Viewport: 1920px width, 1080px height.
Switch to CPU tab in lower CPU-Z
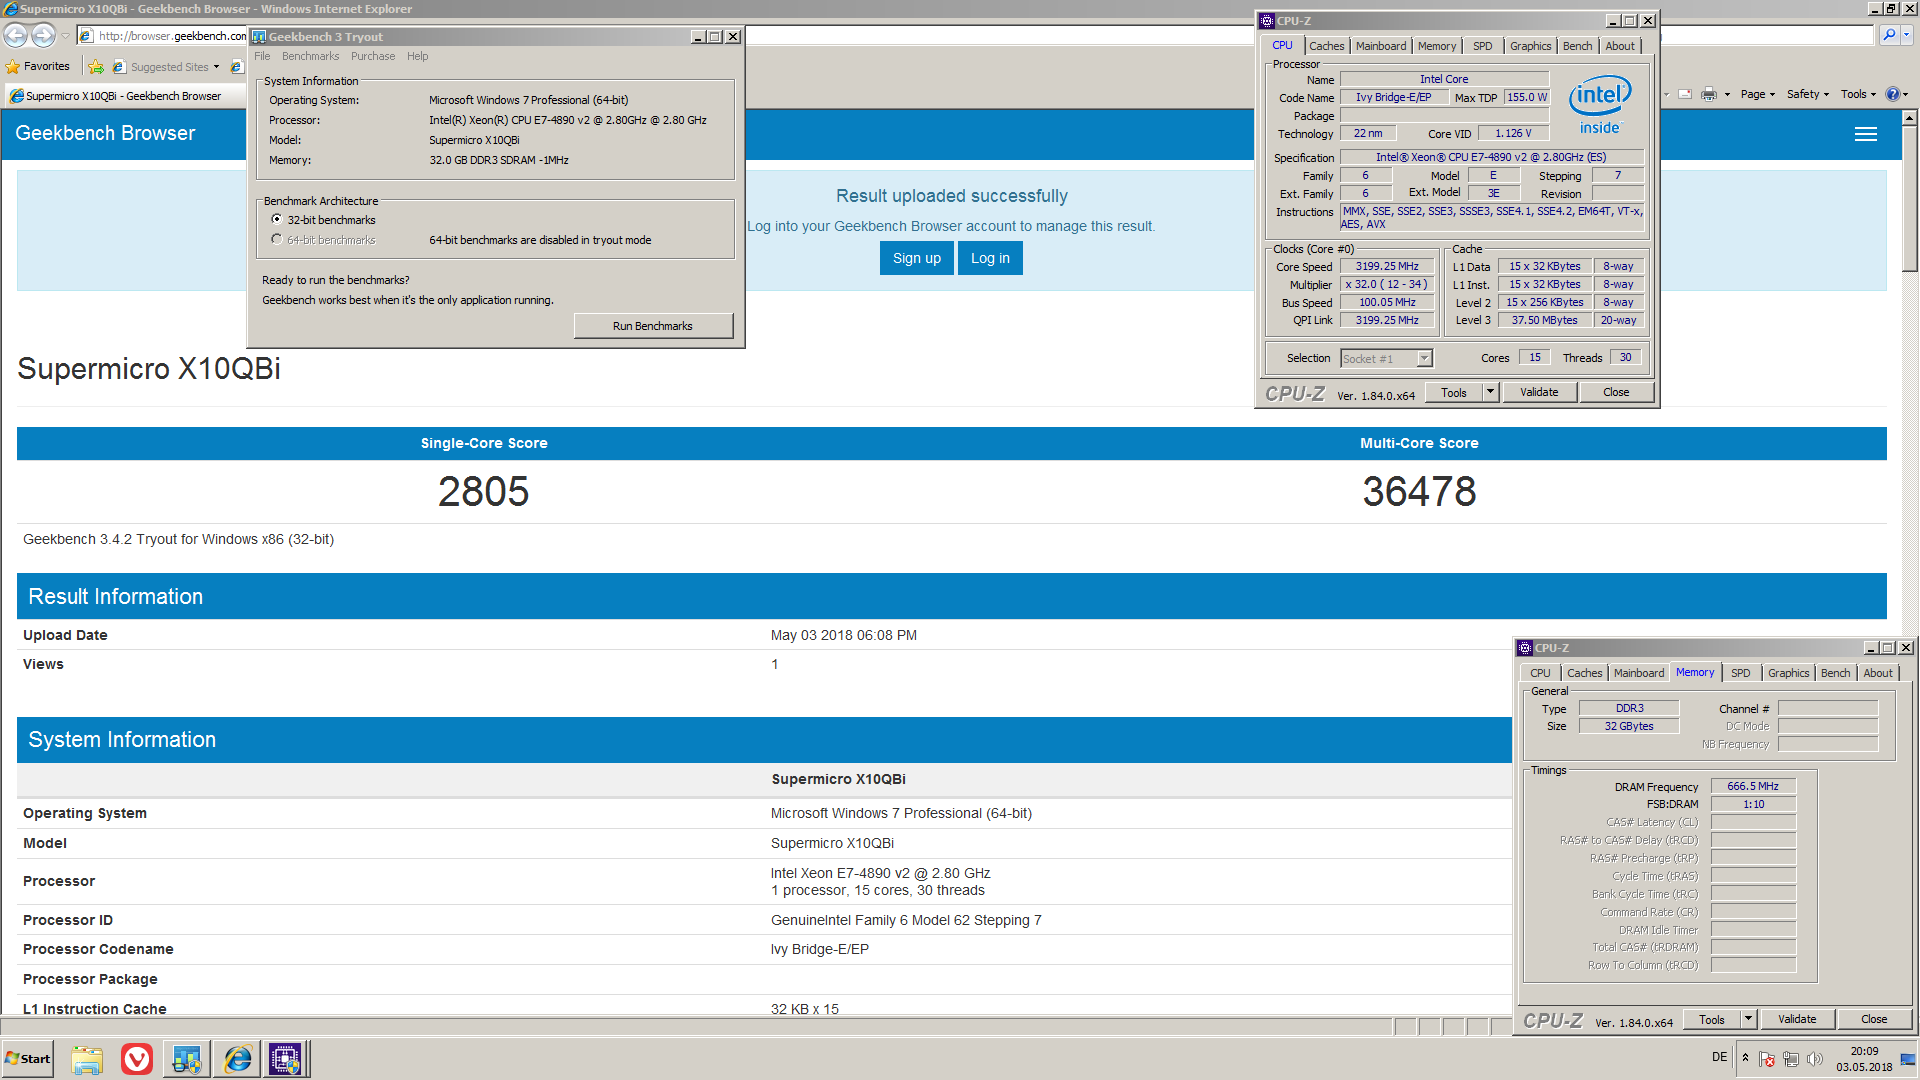pyautogui.click(x=1540, y=673)
